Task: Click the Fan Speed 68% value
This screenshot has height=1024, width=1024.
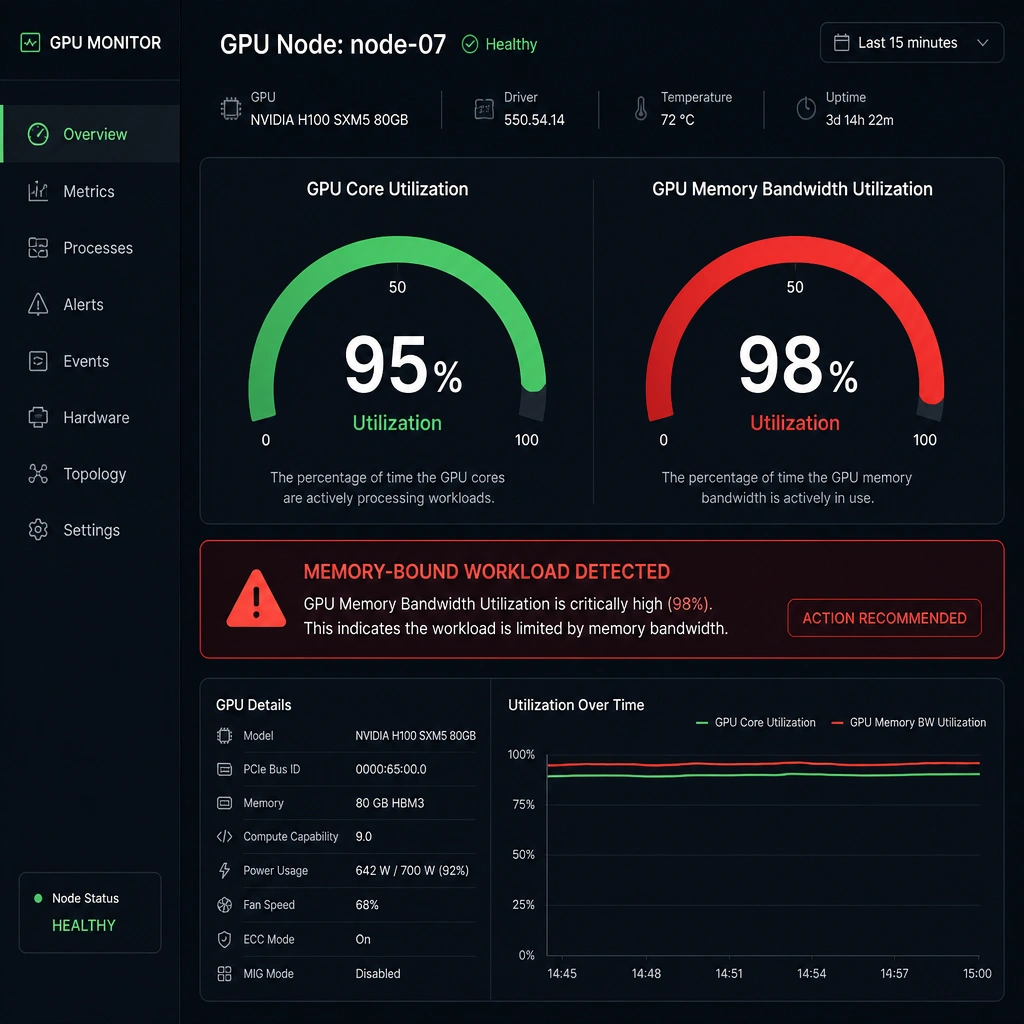Action: click(x=367, y=905)
